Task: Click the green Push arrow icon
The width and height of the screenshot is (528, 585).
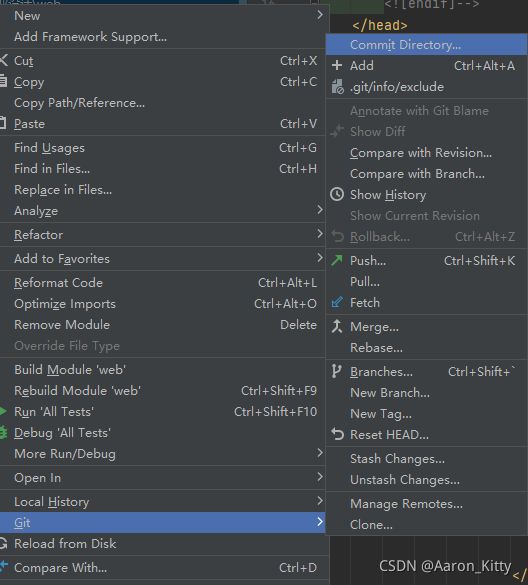Action: point(337,260)
